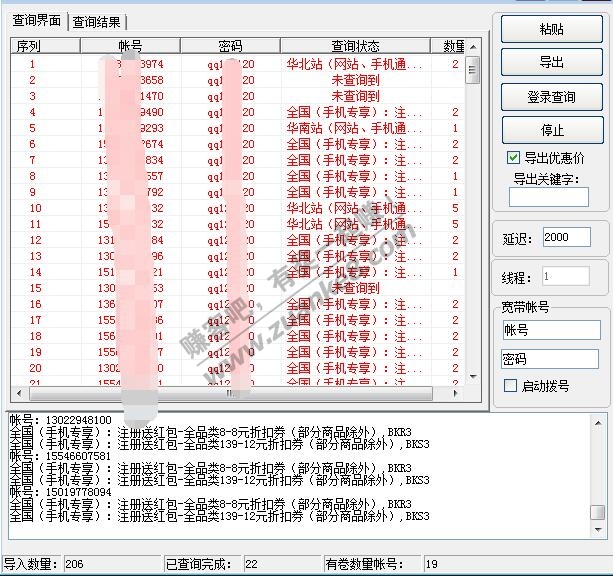Image resolution: width=613 pixels, height=576 pixels.
Task: Select row 3 status 未查询到
Action: coord(355,96)
